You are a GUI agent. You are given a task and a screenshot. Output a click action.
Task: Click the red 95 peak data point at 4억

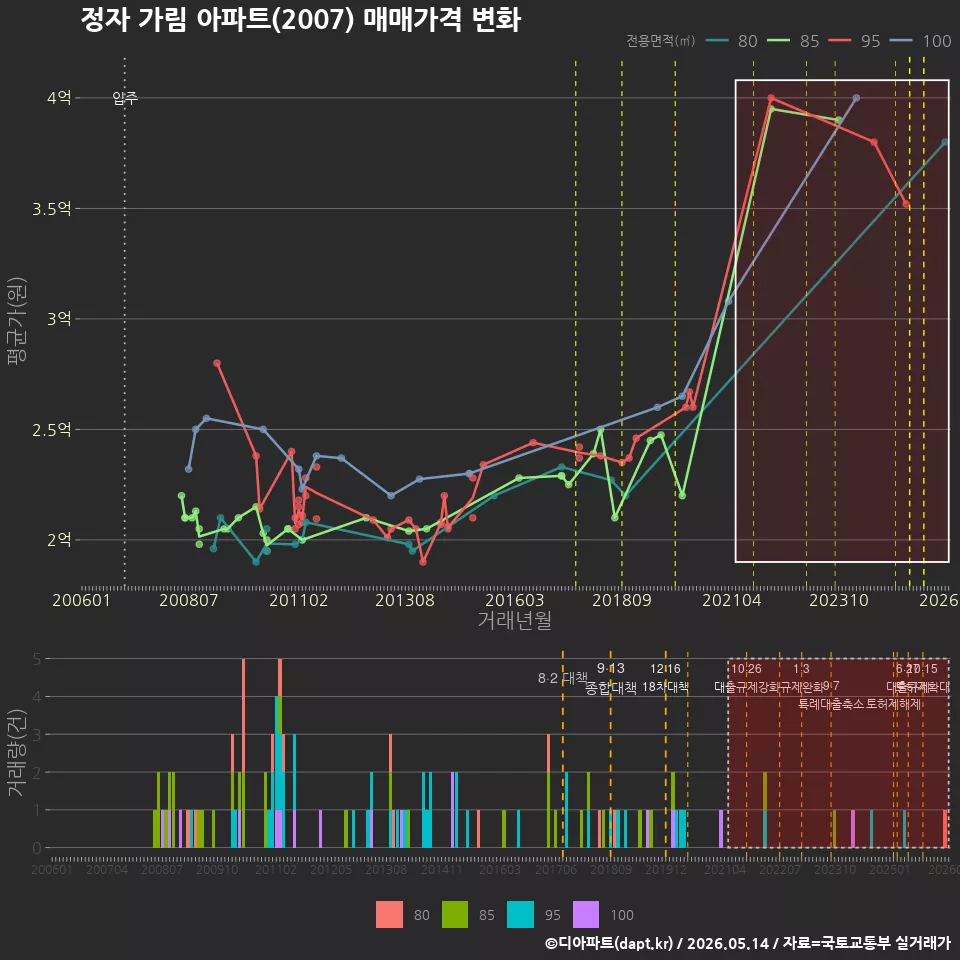(771, 98)
